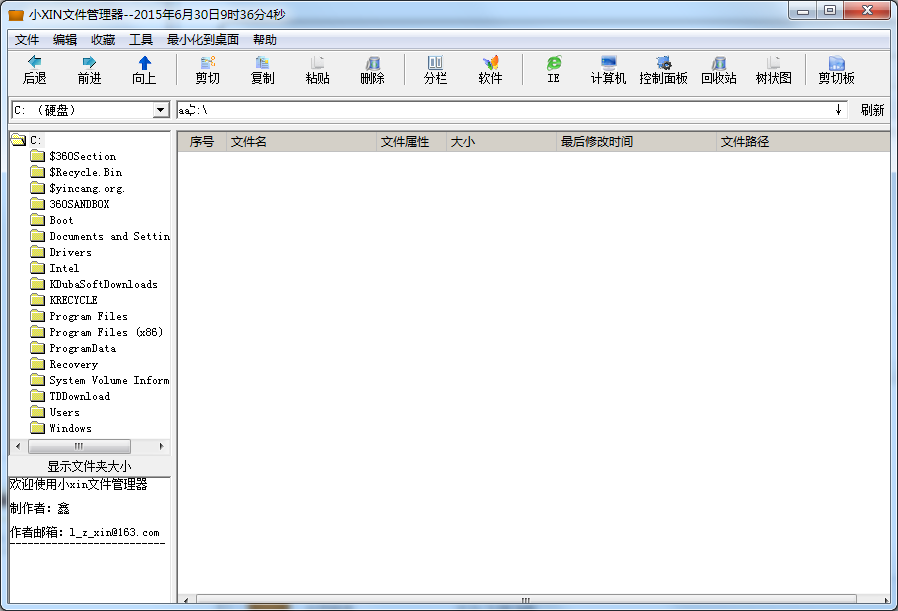
Task: Open the 文件 menu
Action: (x=27, y=40)
